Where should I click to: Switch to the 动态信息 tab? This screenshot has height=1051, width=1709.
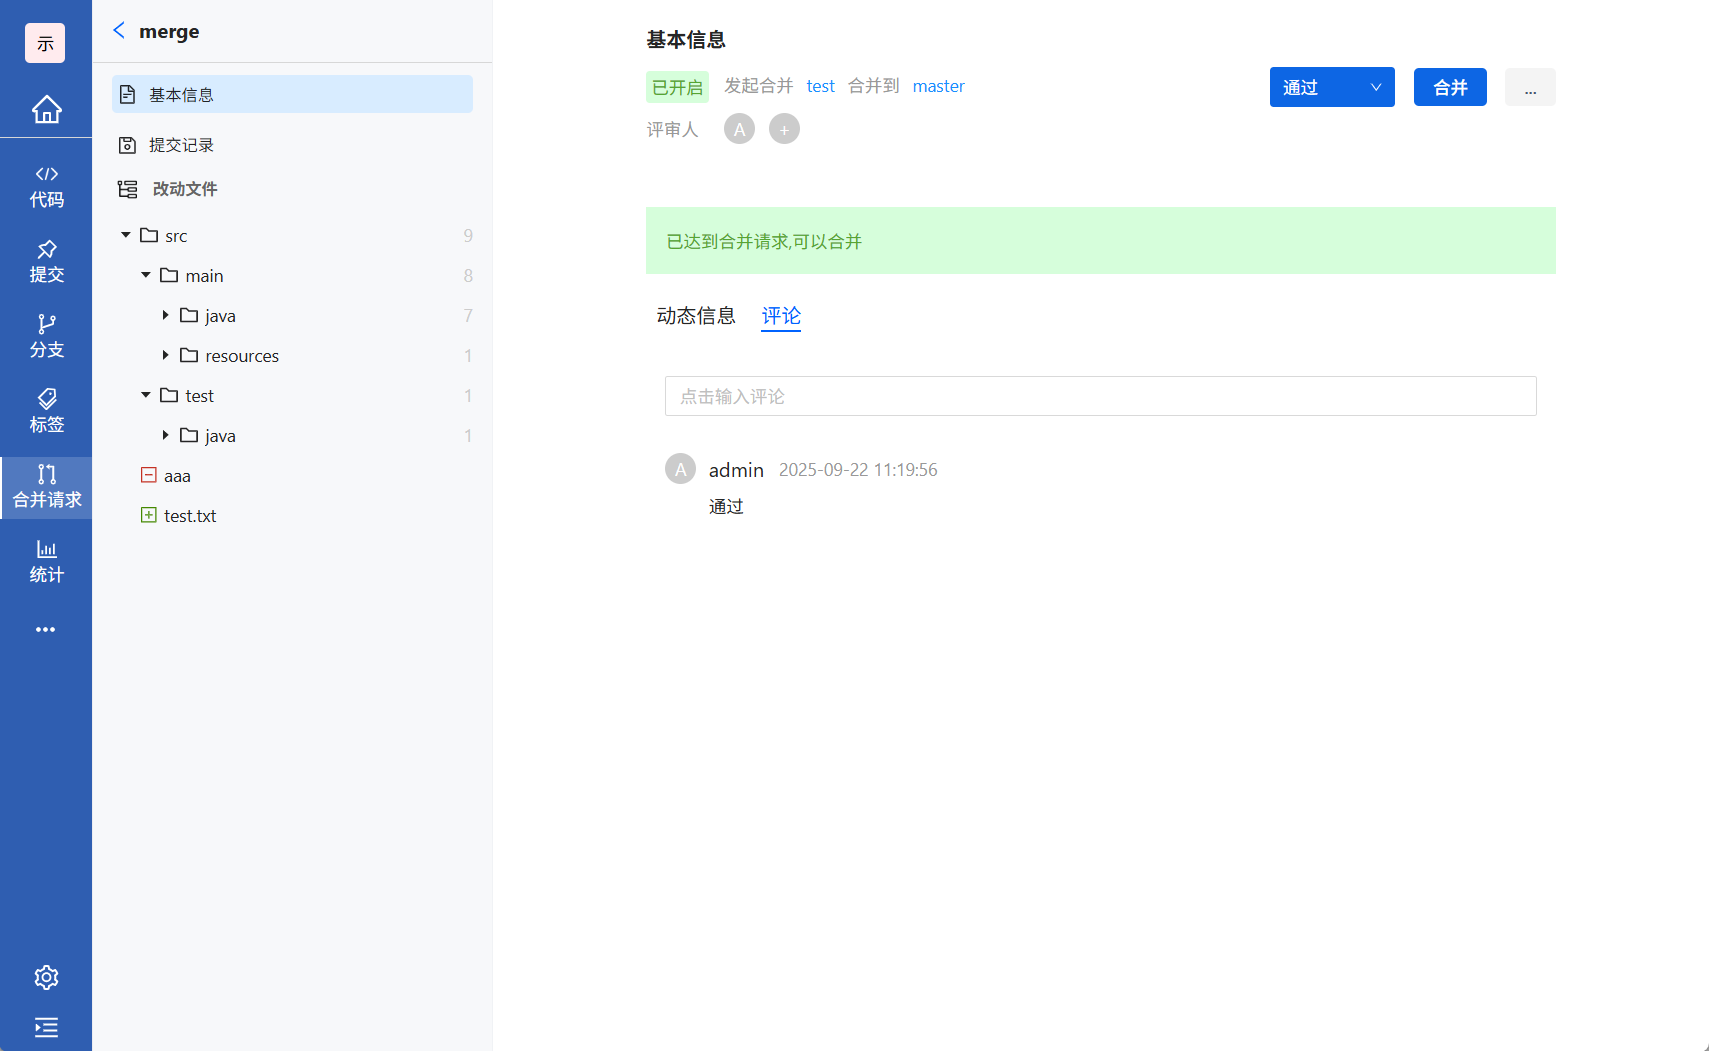[696, 315]
